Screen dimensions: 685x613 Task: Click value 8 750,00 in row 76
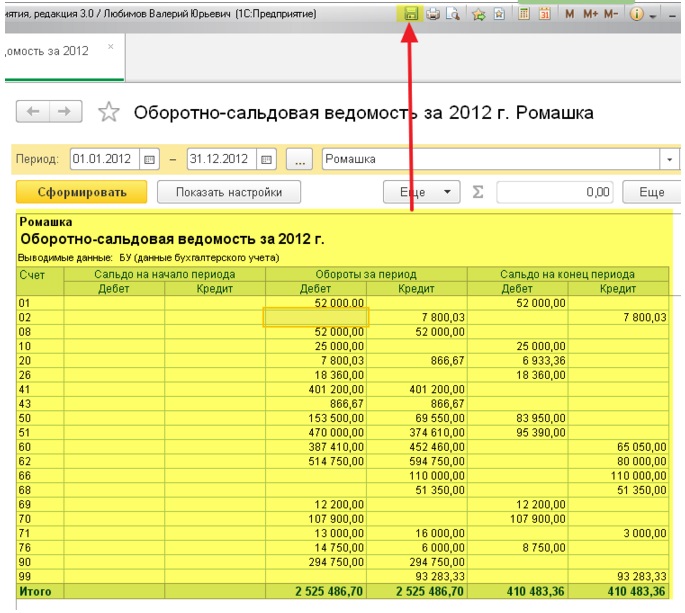point(543,548)
